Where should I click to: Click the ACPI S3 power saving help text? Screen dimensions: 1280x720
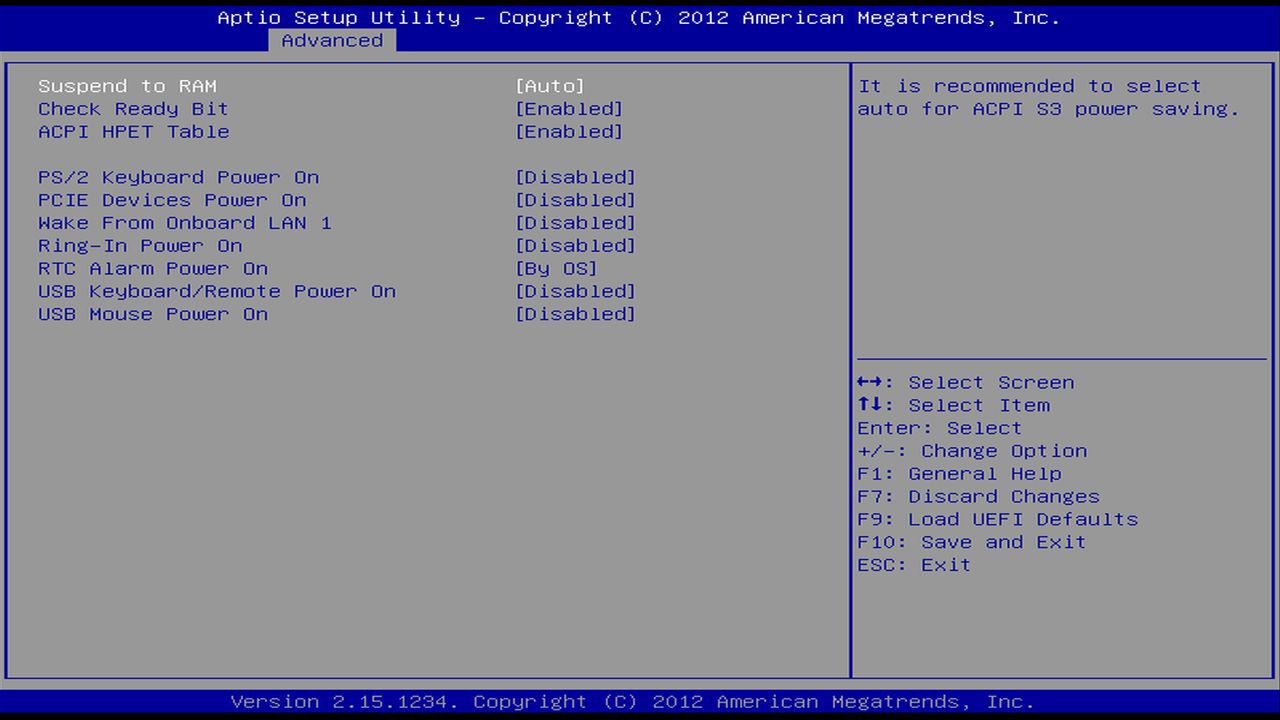point(1048,98)
